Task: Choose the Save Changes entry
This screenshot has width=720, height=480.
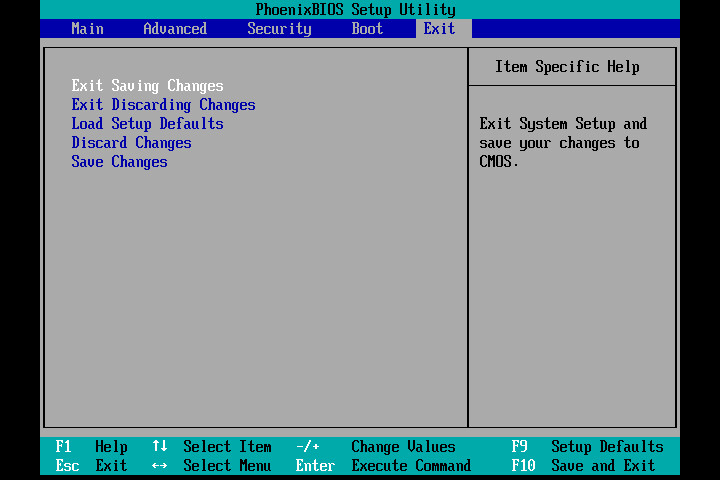Action: click(x=119, y=162)
